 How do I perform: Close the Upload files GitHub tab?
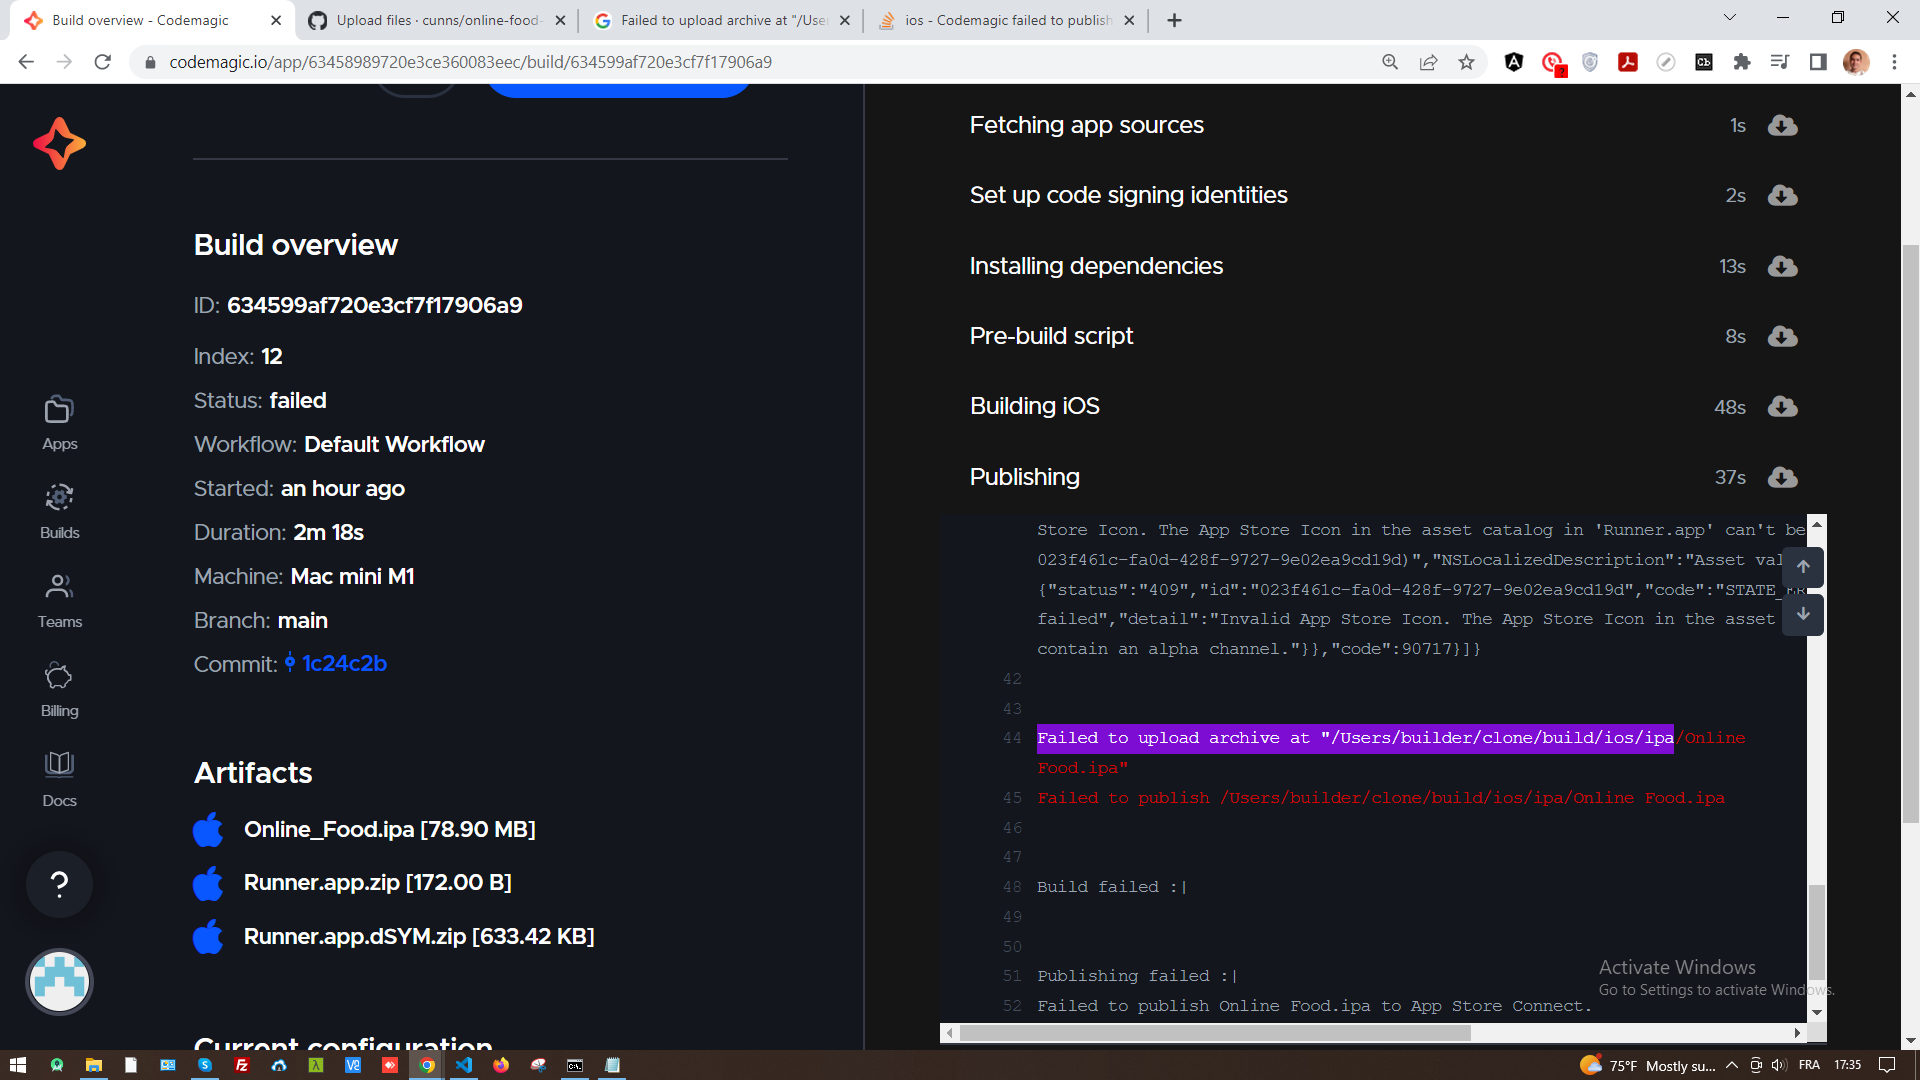pyautogui.click(x=560, y=20)
